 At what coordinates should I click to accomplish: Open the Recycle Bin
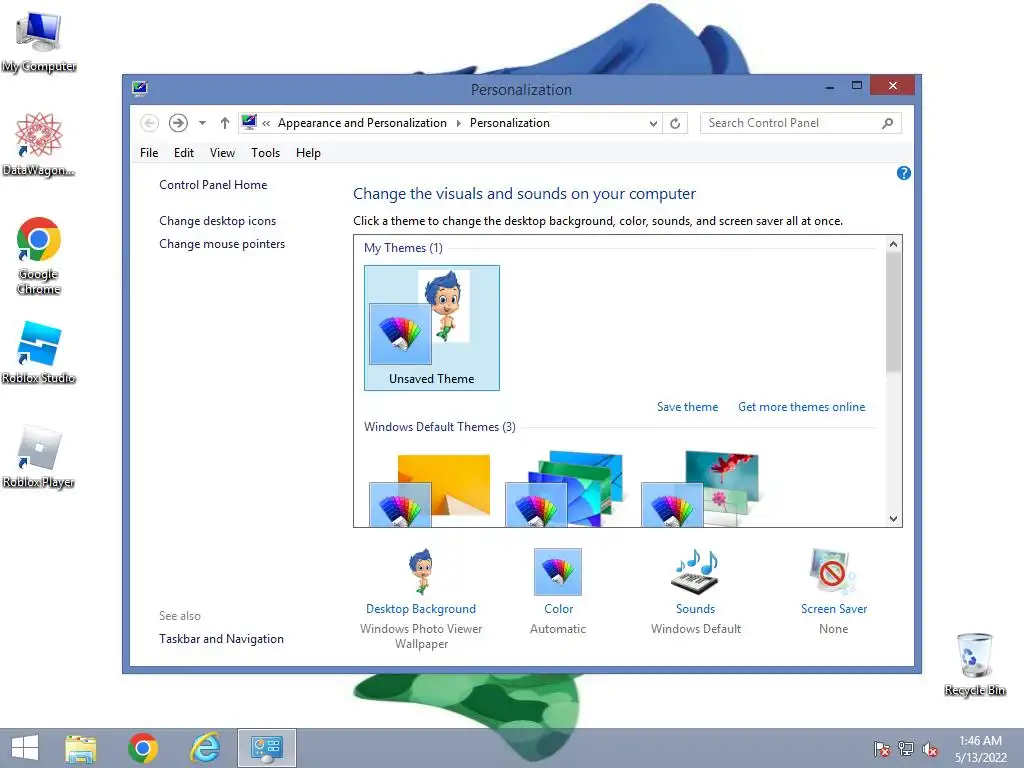coord(974,664)
